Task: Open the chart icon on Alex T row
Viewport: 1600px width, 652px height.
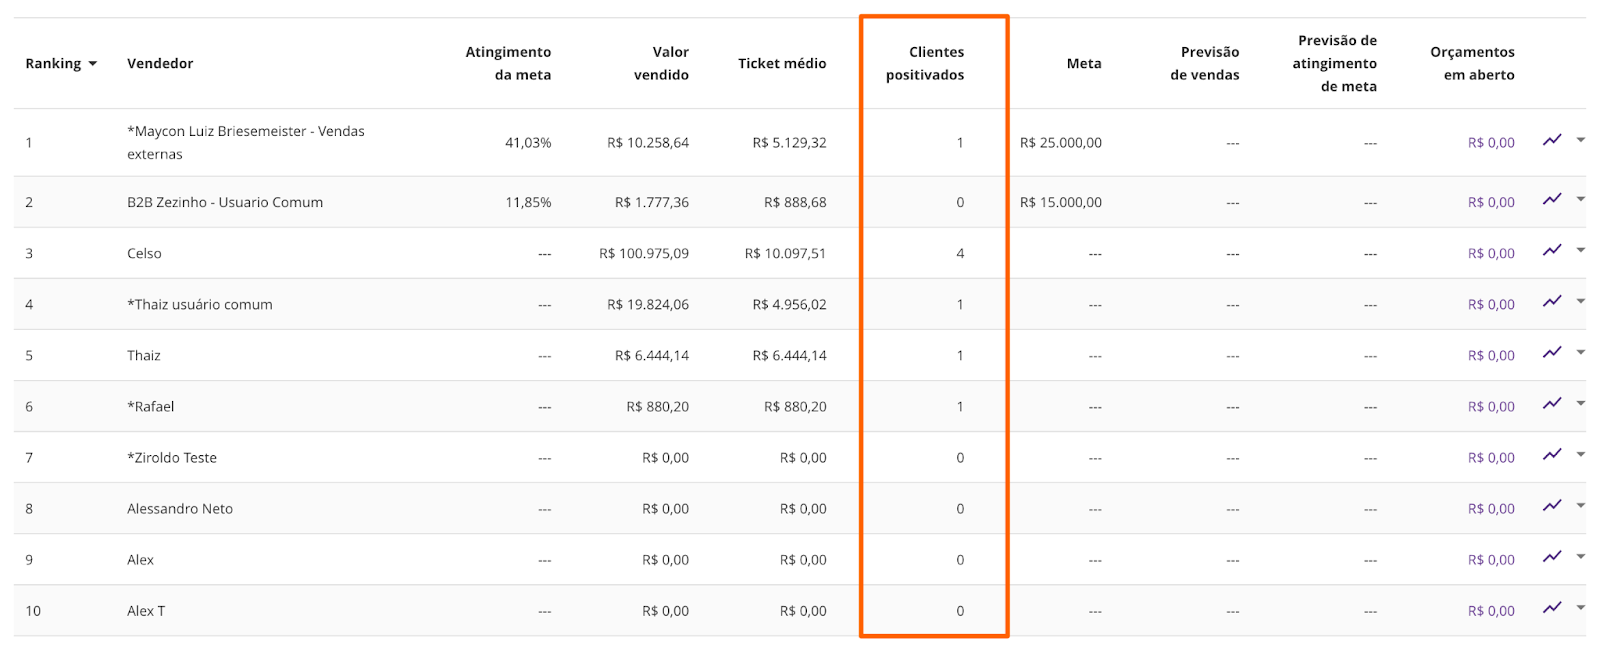Action: tap(1552, 608)
